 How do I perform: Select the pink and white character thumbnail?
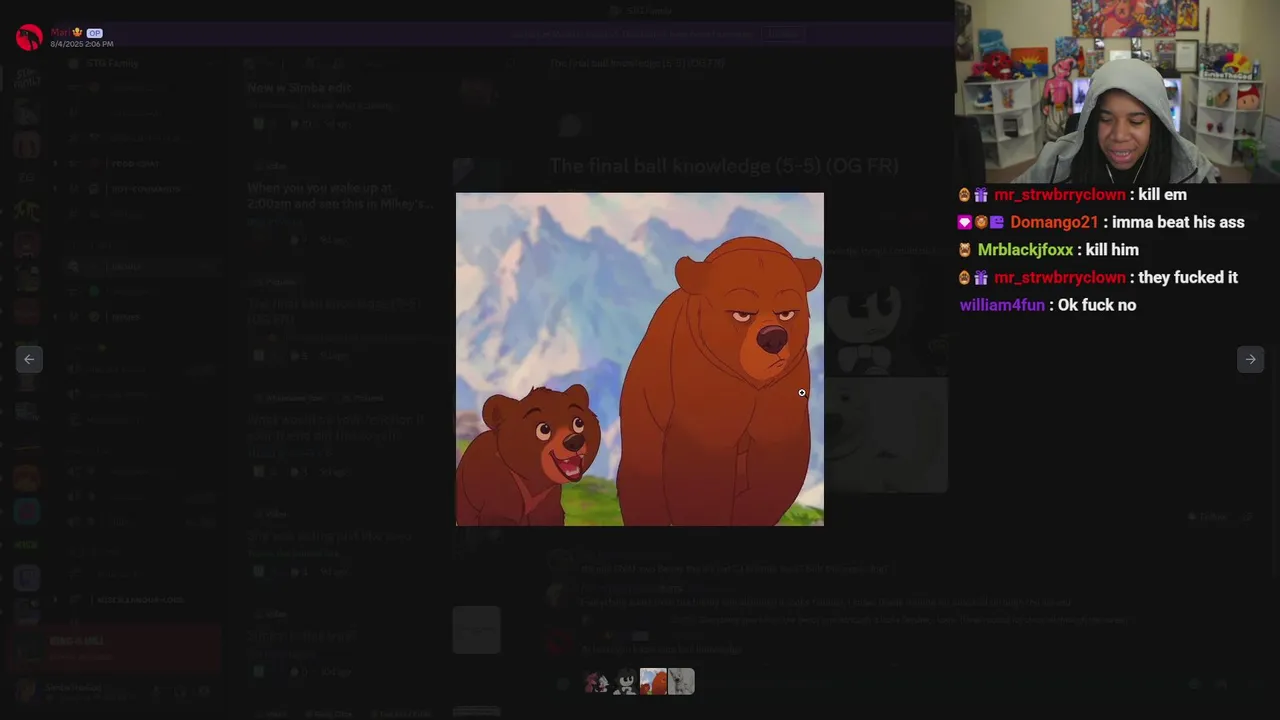point(597,682)
